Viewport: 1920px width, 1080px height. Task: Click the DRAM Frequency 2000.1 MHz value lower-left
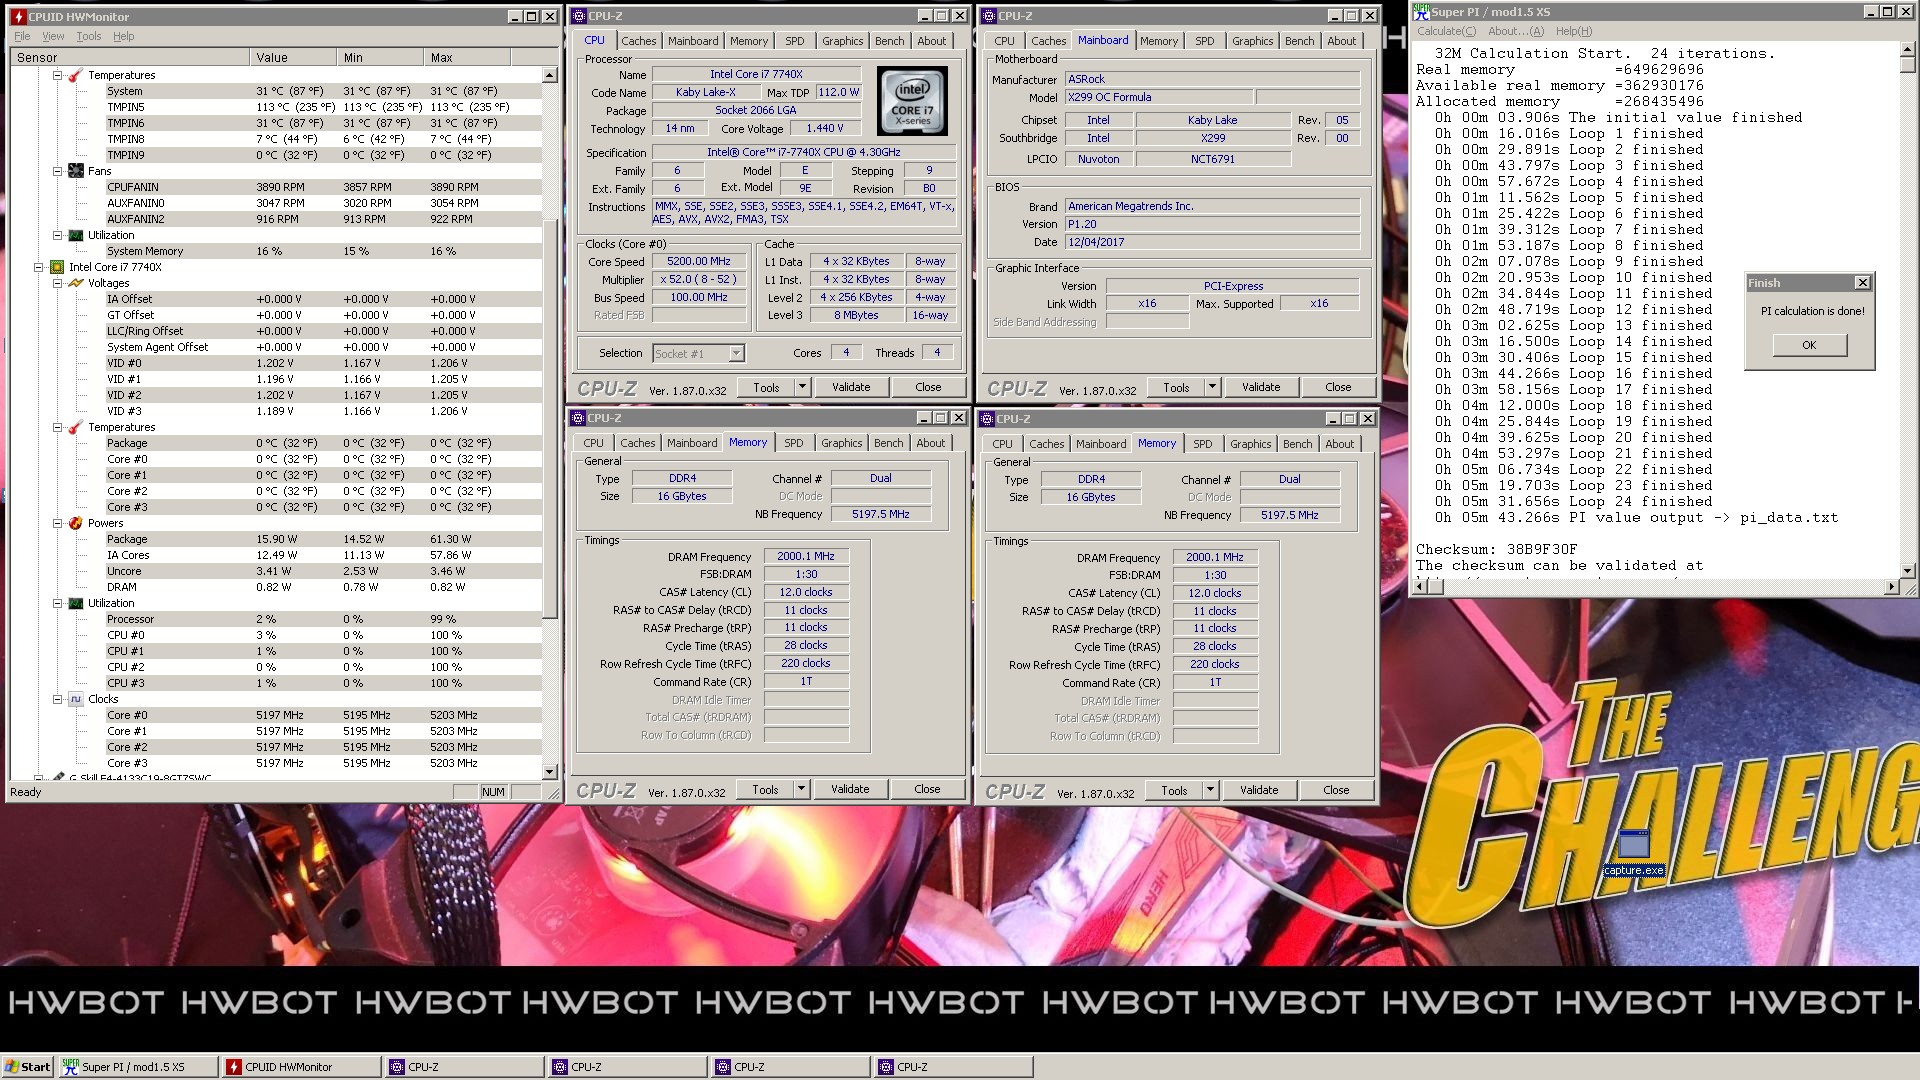pos(805,557)
